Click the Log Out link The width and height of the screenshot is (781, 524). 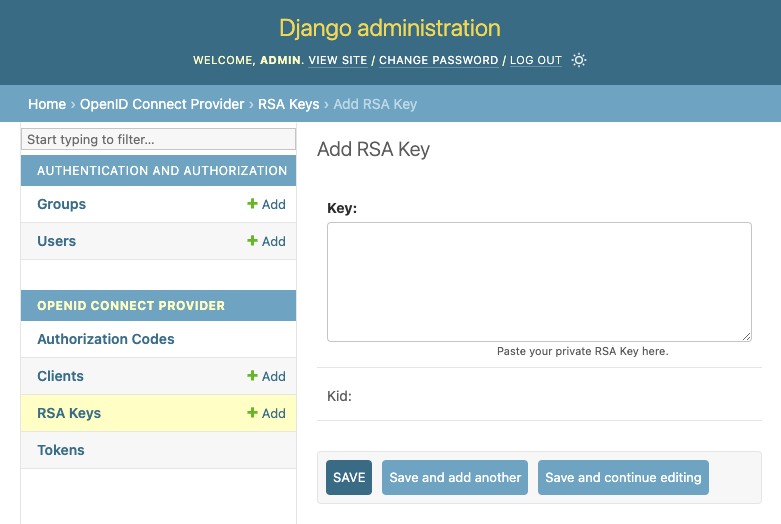[536, 60]
